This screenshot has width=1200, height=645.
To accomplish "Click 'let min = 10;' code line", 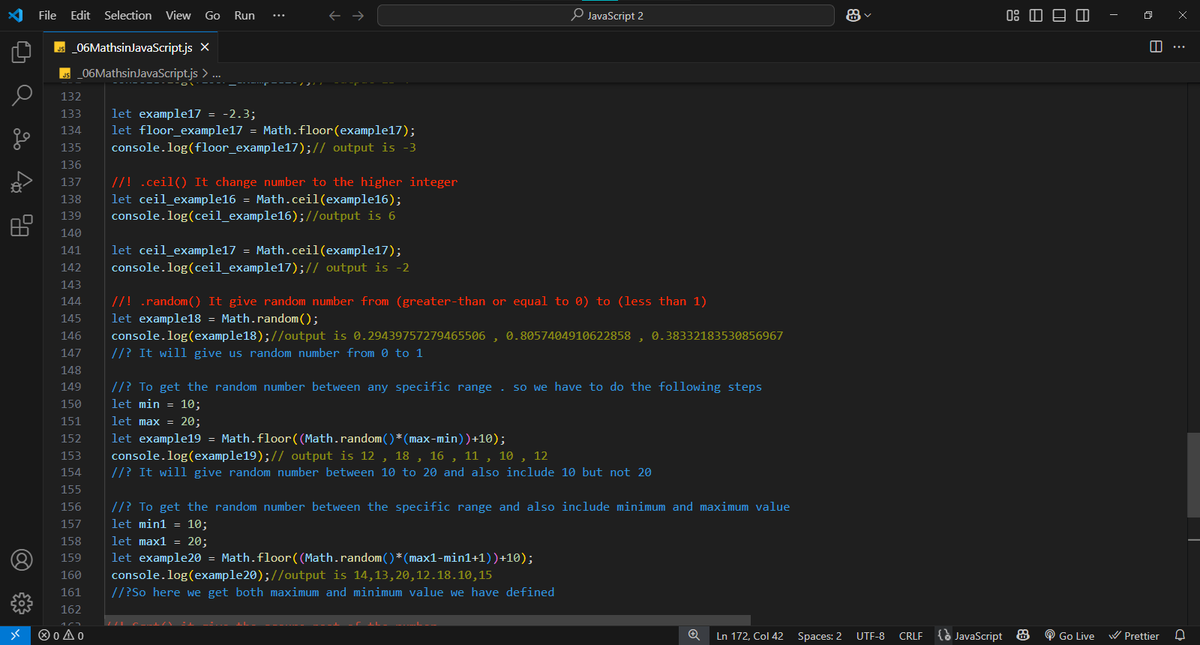I will [x=156, y=404].
